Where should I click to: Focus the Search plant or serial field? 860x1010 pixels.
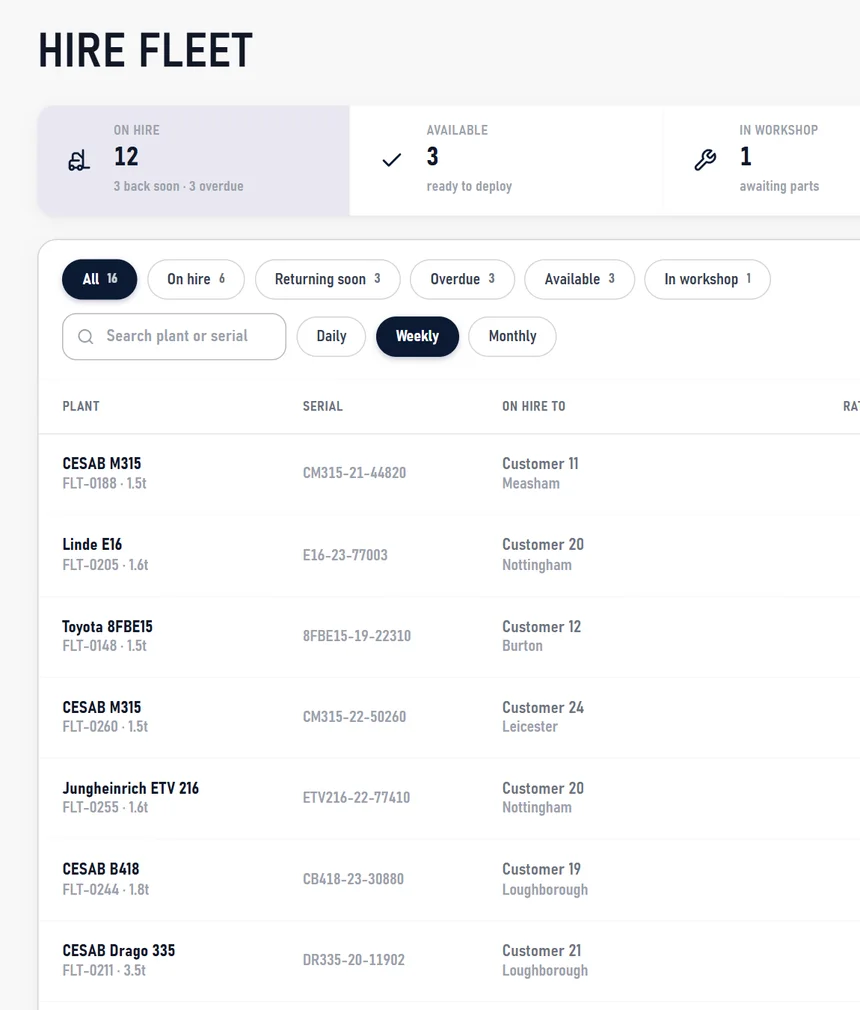(x=174, y=336)
